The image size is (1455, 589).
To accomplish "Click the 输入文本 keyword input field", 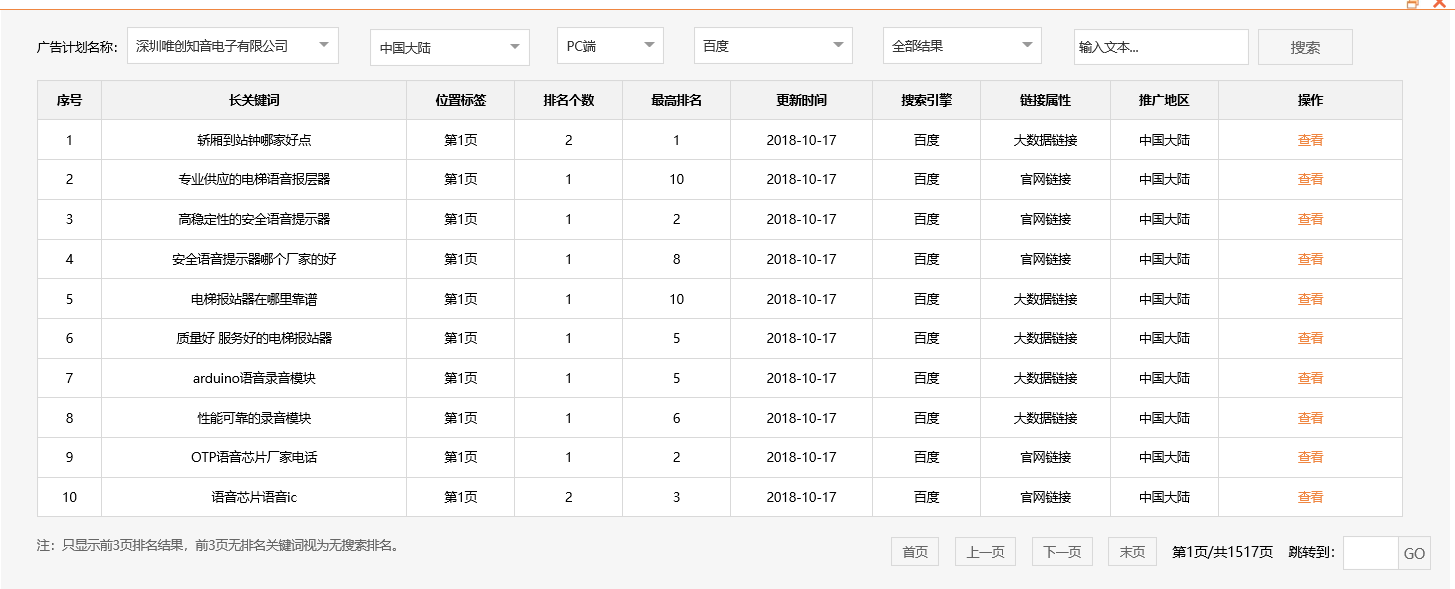I will (x=1160, y=47).
